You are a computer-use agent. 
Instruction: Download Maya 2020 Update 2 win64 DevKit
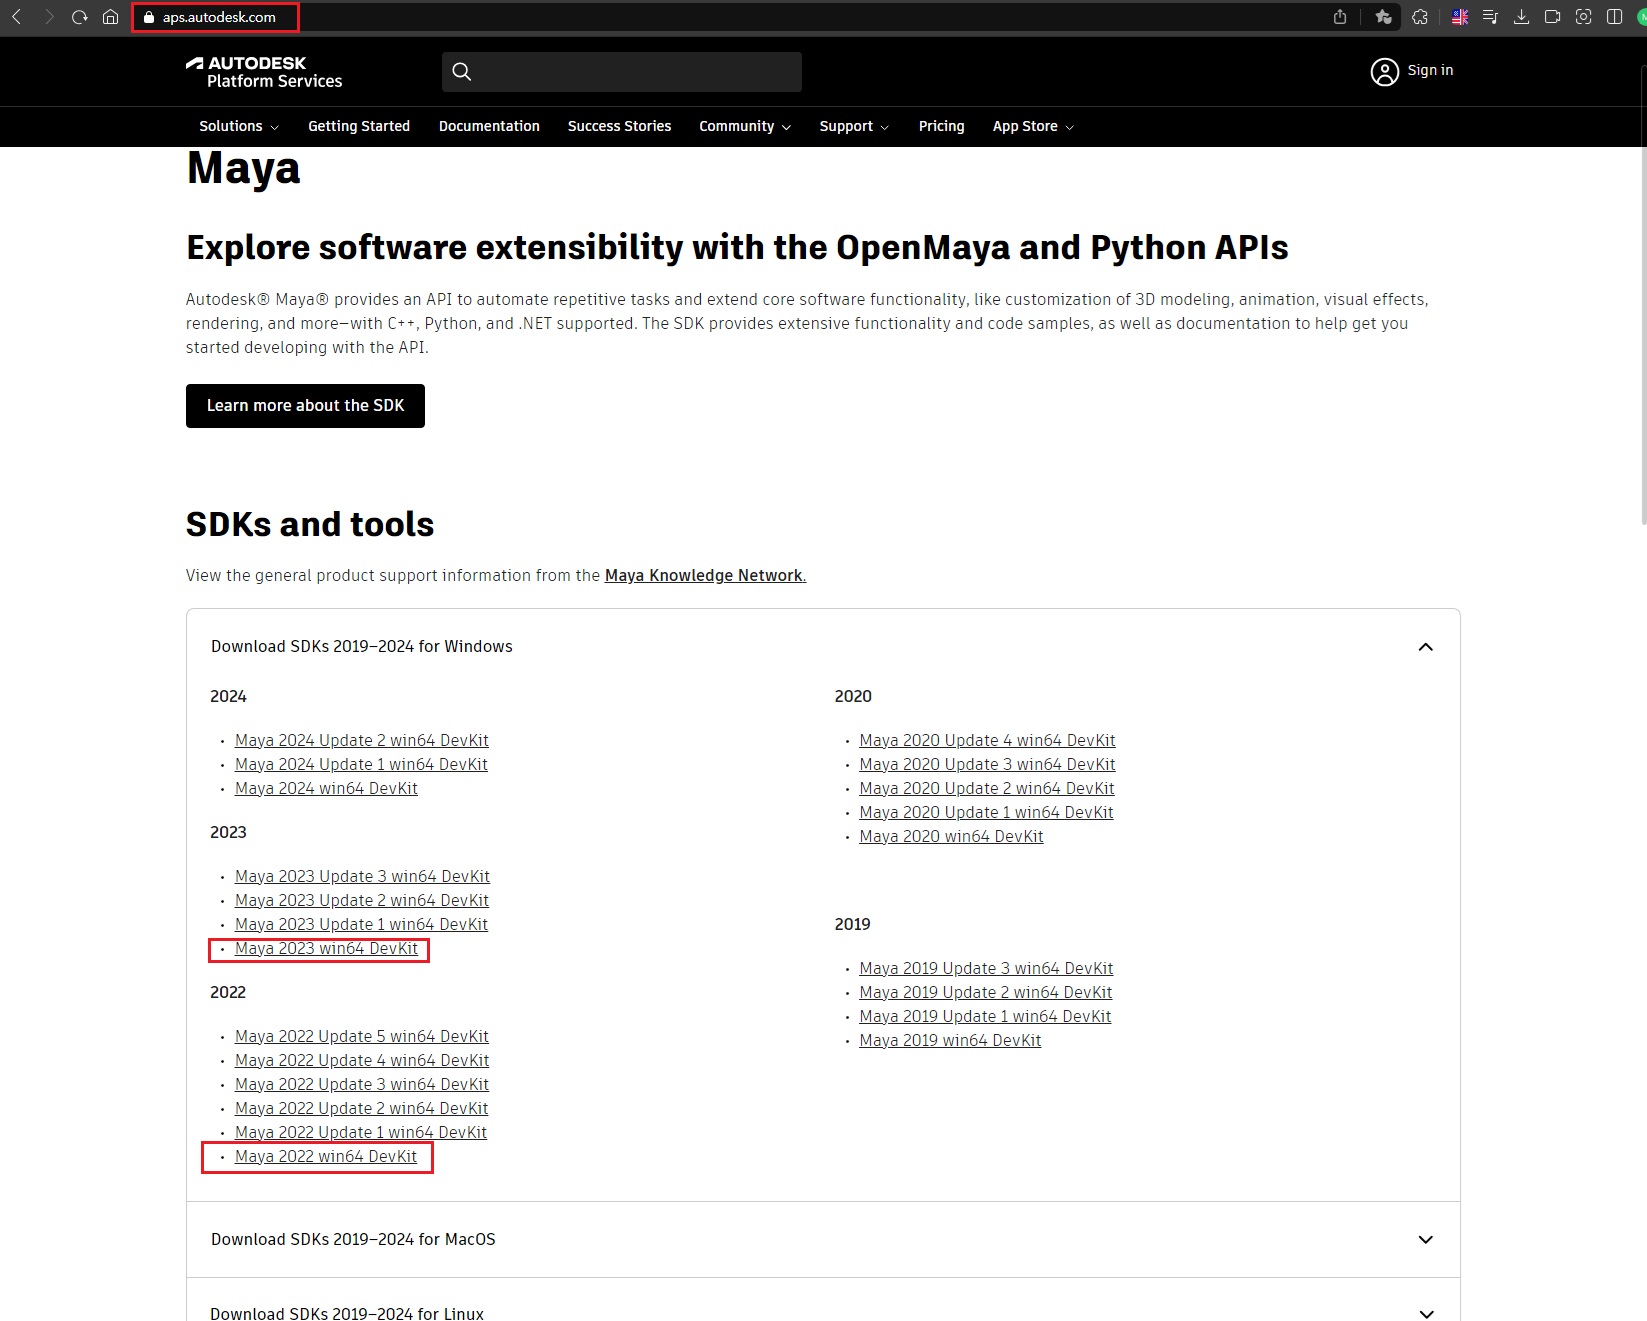pos(986,789)
